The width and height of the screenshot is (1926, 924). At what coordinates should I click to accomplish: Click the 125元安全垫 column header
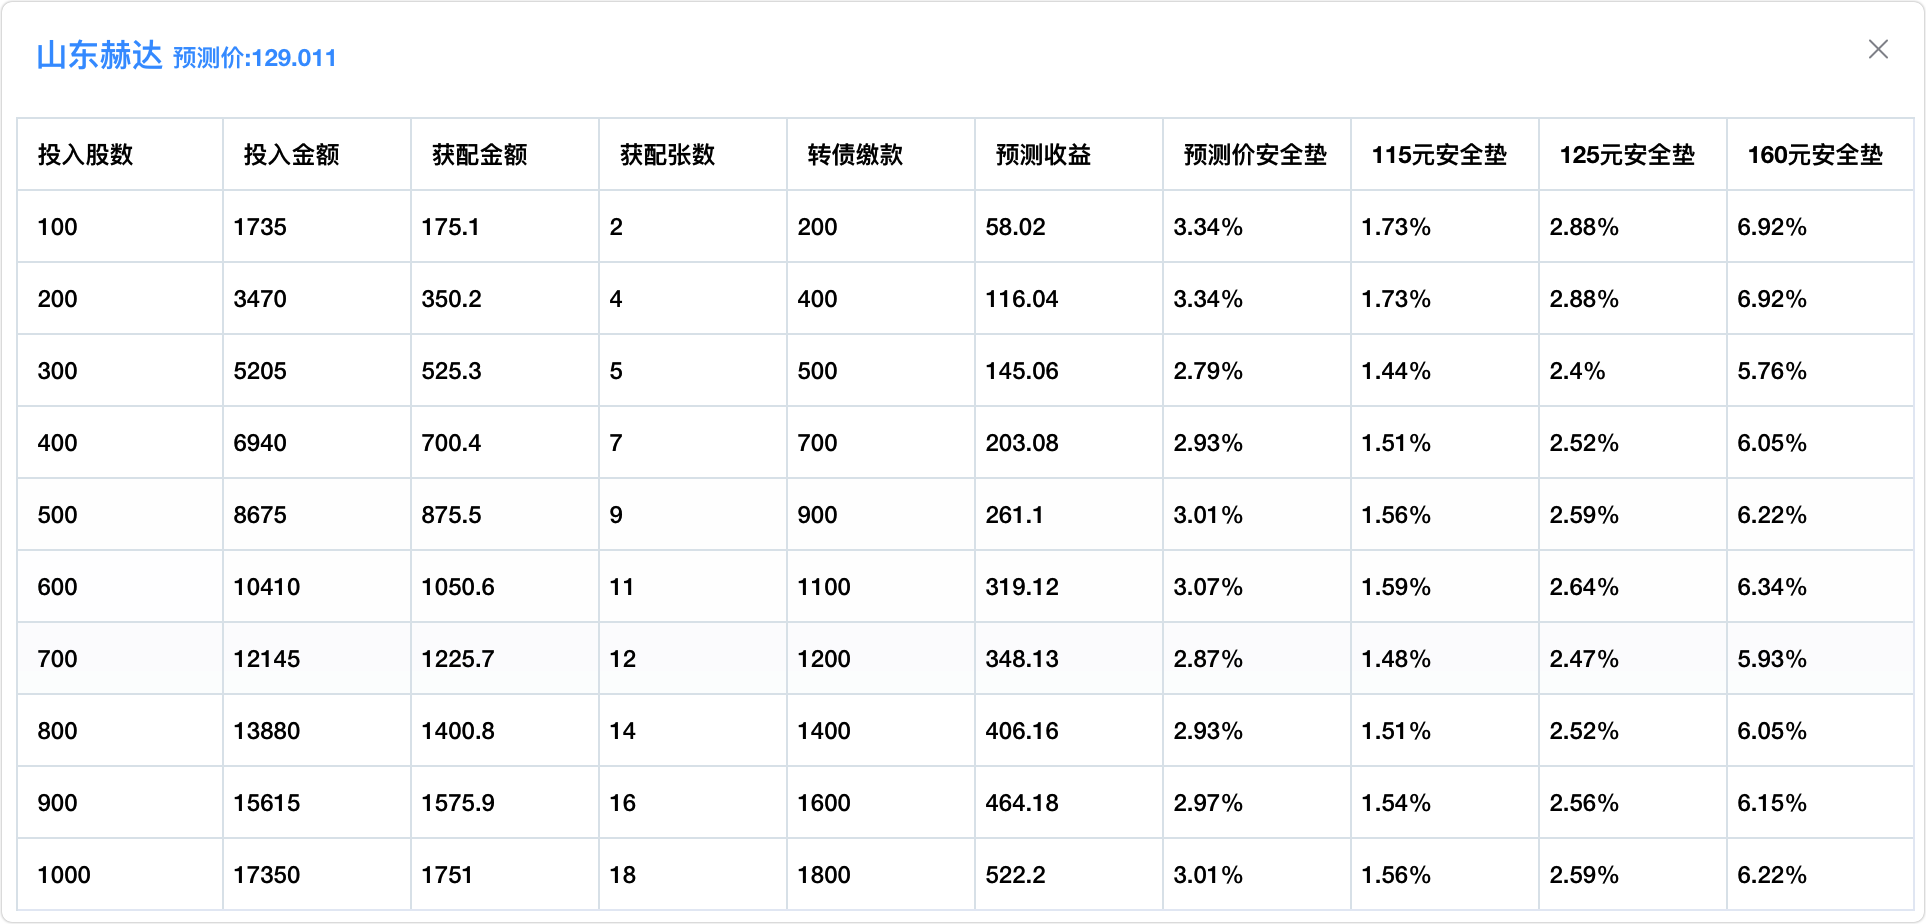click(1627, 155)
